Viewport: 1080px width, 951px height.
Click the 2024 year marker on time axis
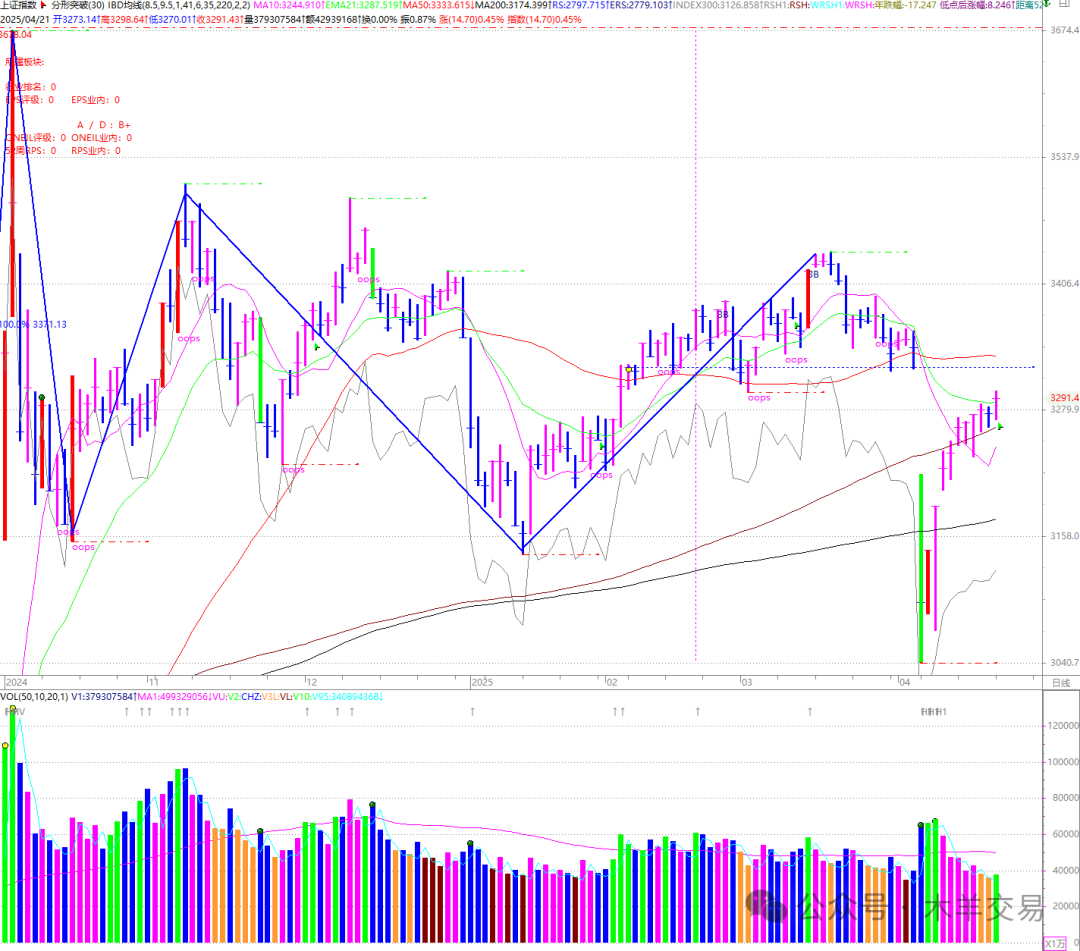click(x=17, y=682)
